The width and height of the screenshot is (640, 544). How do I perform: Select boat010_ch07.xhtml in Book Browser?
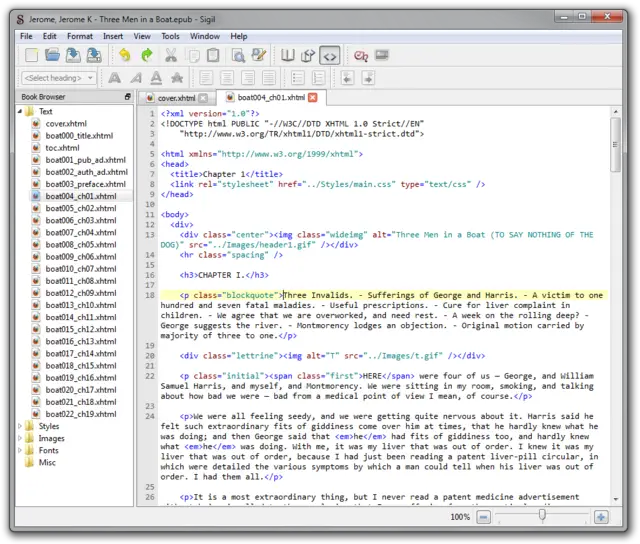(79, 269)
